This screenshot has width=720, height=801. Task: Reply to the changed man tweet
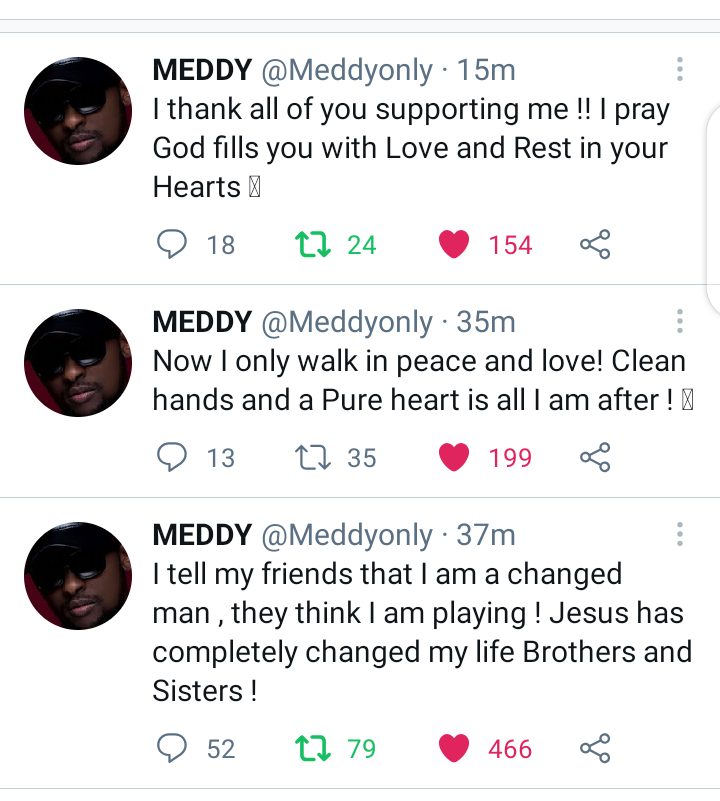173,748
